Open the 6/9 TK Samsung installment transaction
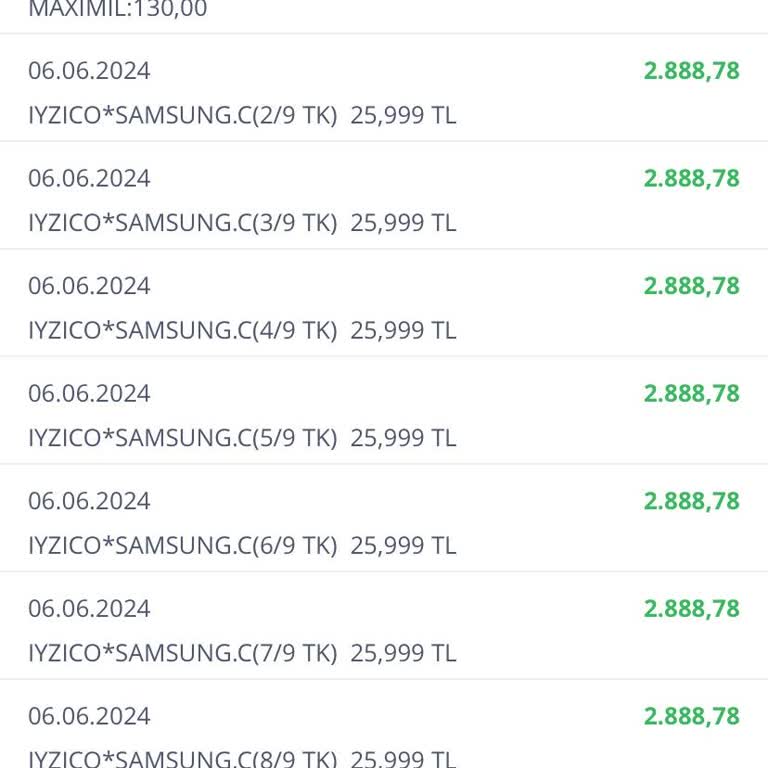The image size is (768, 768). click(384, 518)
